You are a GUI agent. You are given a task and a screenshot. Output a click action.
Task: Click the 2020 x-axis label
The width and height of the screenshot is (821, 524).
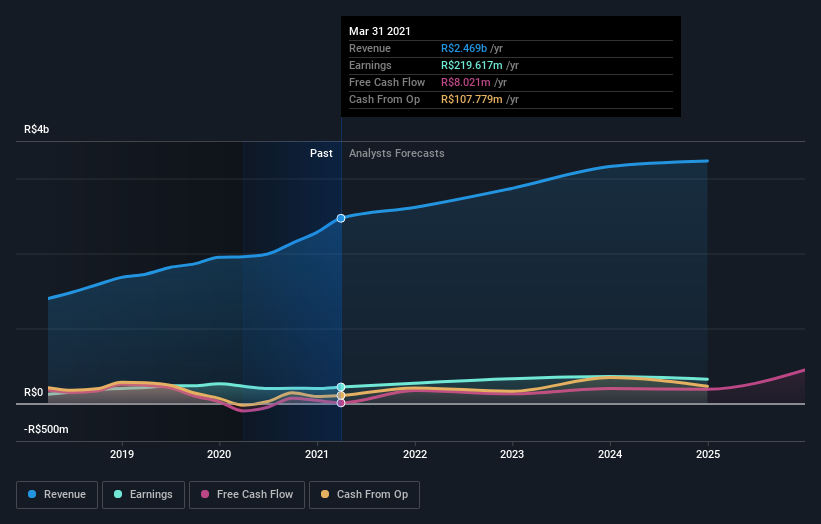point(219,454)
